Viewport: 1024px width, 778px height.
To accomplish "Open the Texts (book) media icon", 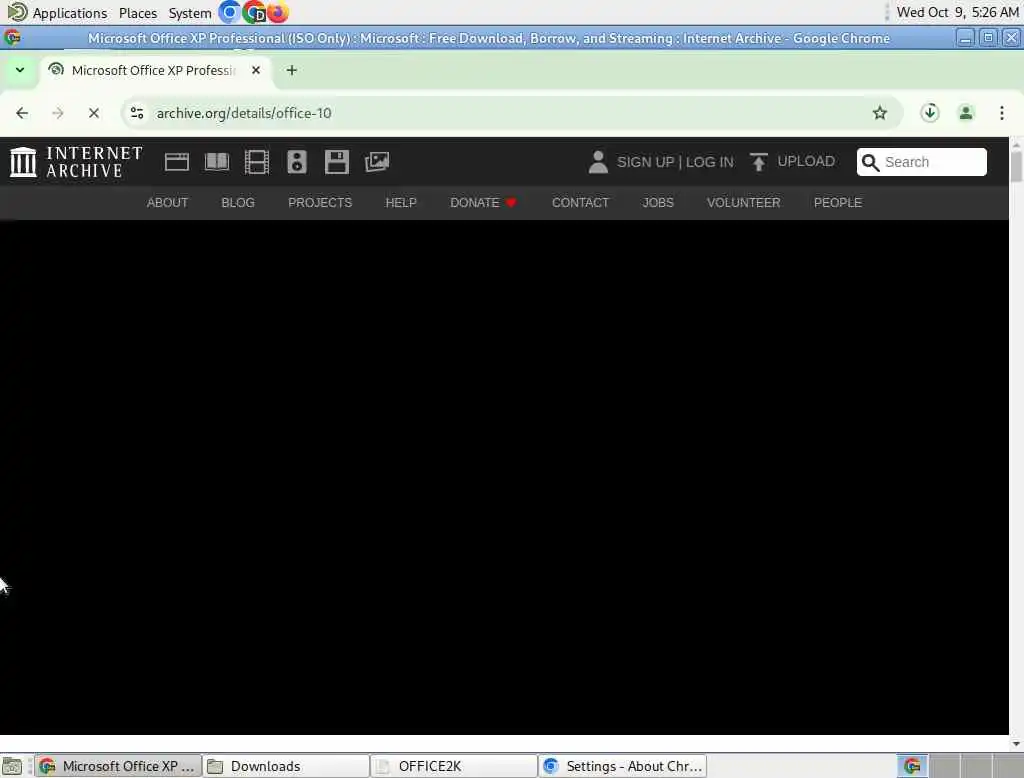I will click(217, 162).
